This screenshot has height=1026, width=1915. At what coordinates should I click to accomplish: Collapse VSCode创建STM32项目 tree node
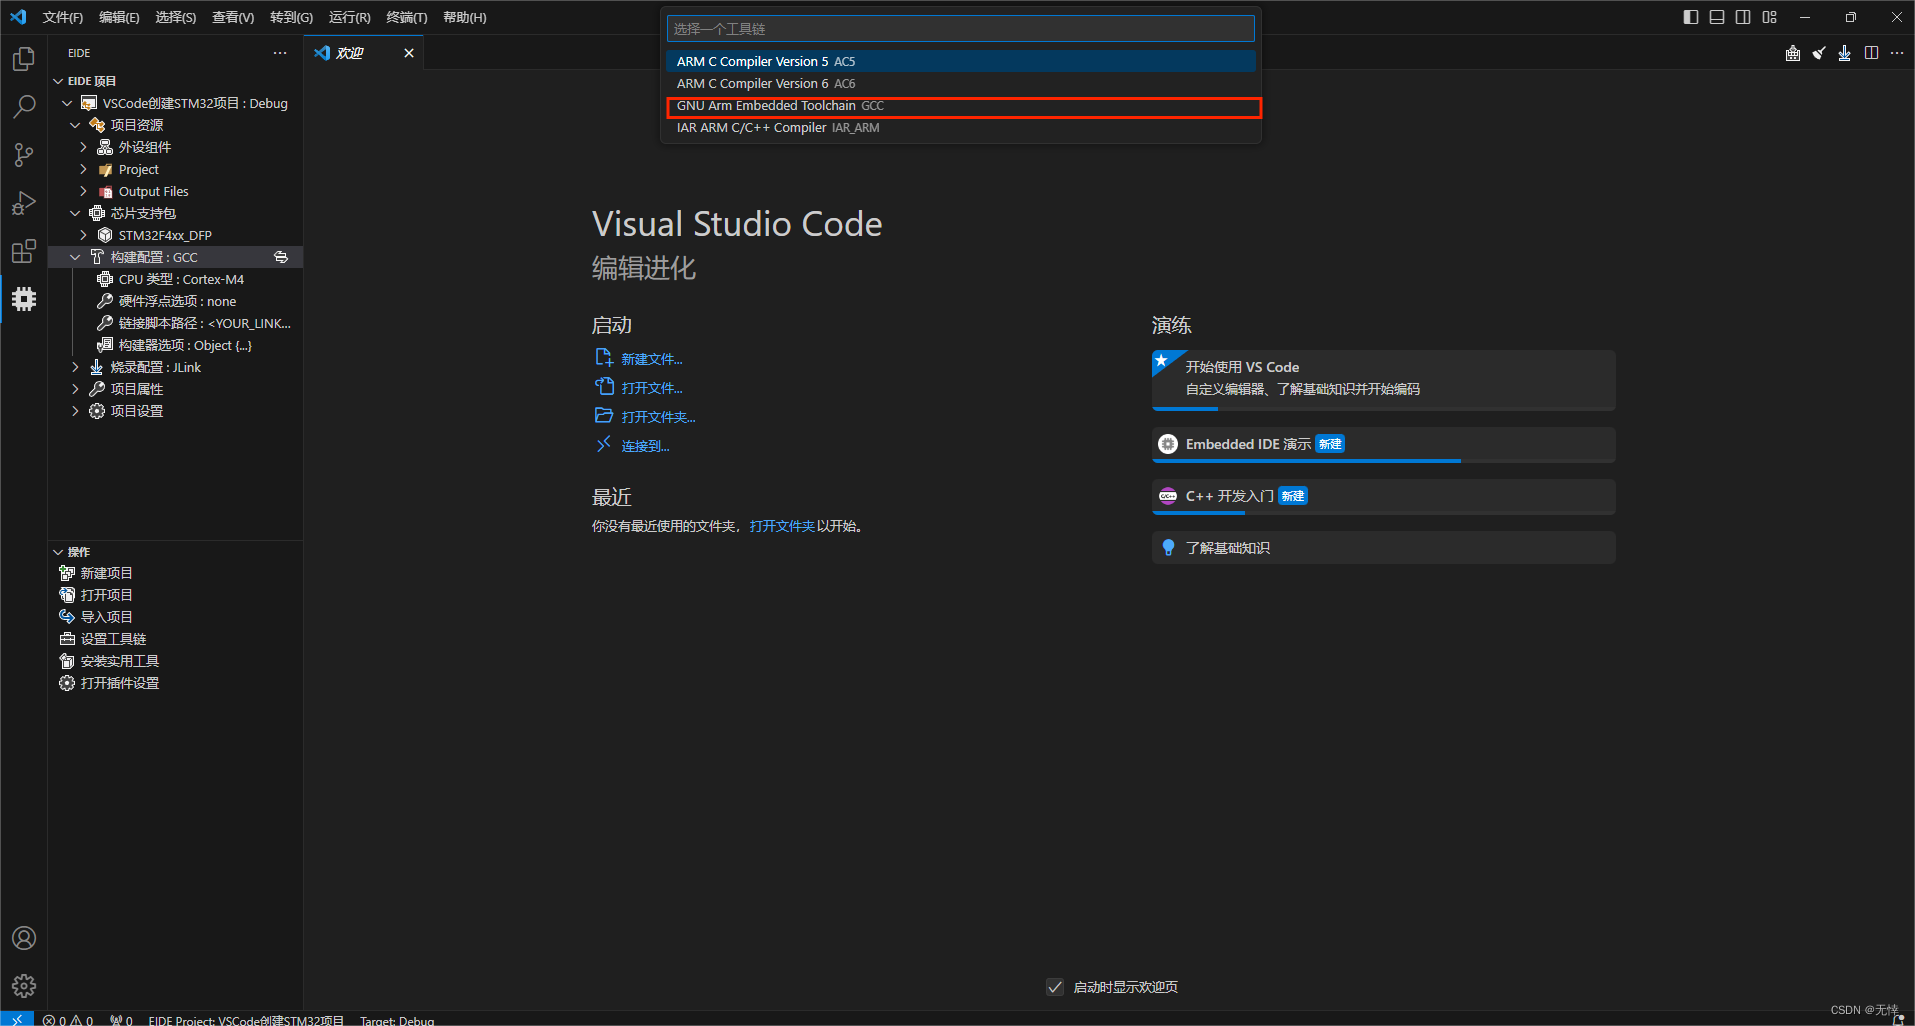pyautogui.click(x=67, y=103)
